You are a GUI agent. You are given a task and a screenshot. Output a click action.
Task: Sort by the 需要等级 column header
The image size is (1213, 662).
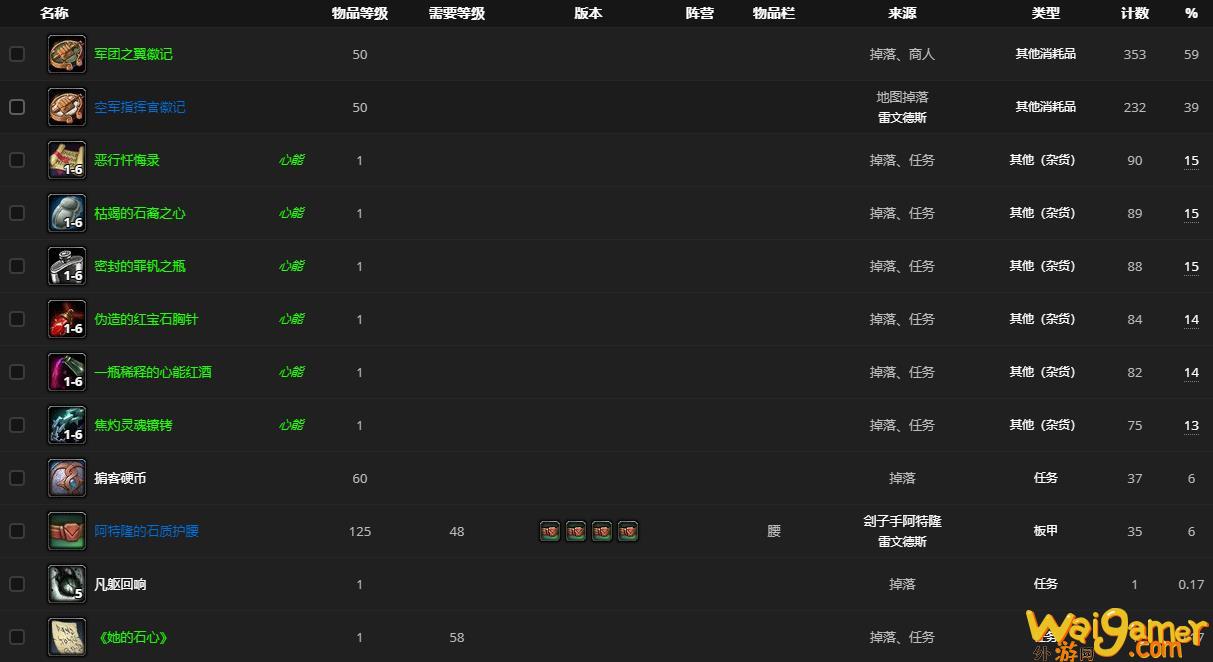(457, 13)
